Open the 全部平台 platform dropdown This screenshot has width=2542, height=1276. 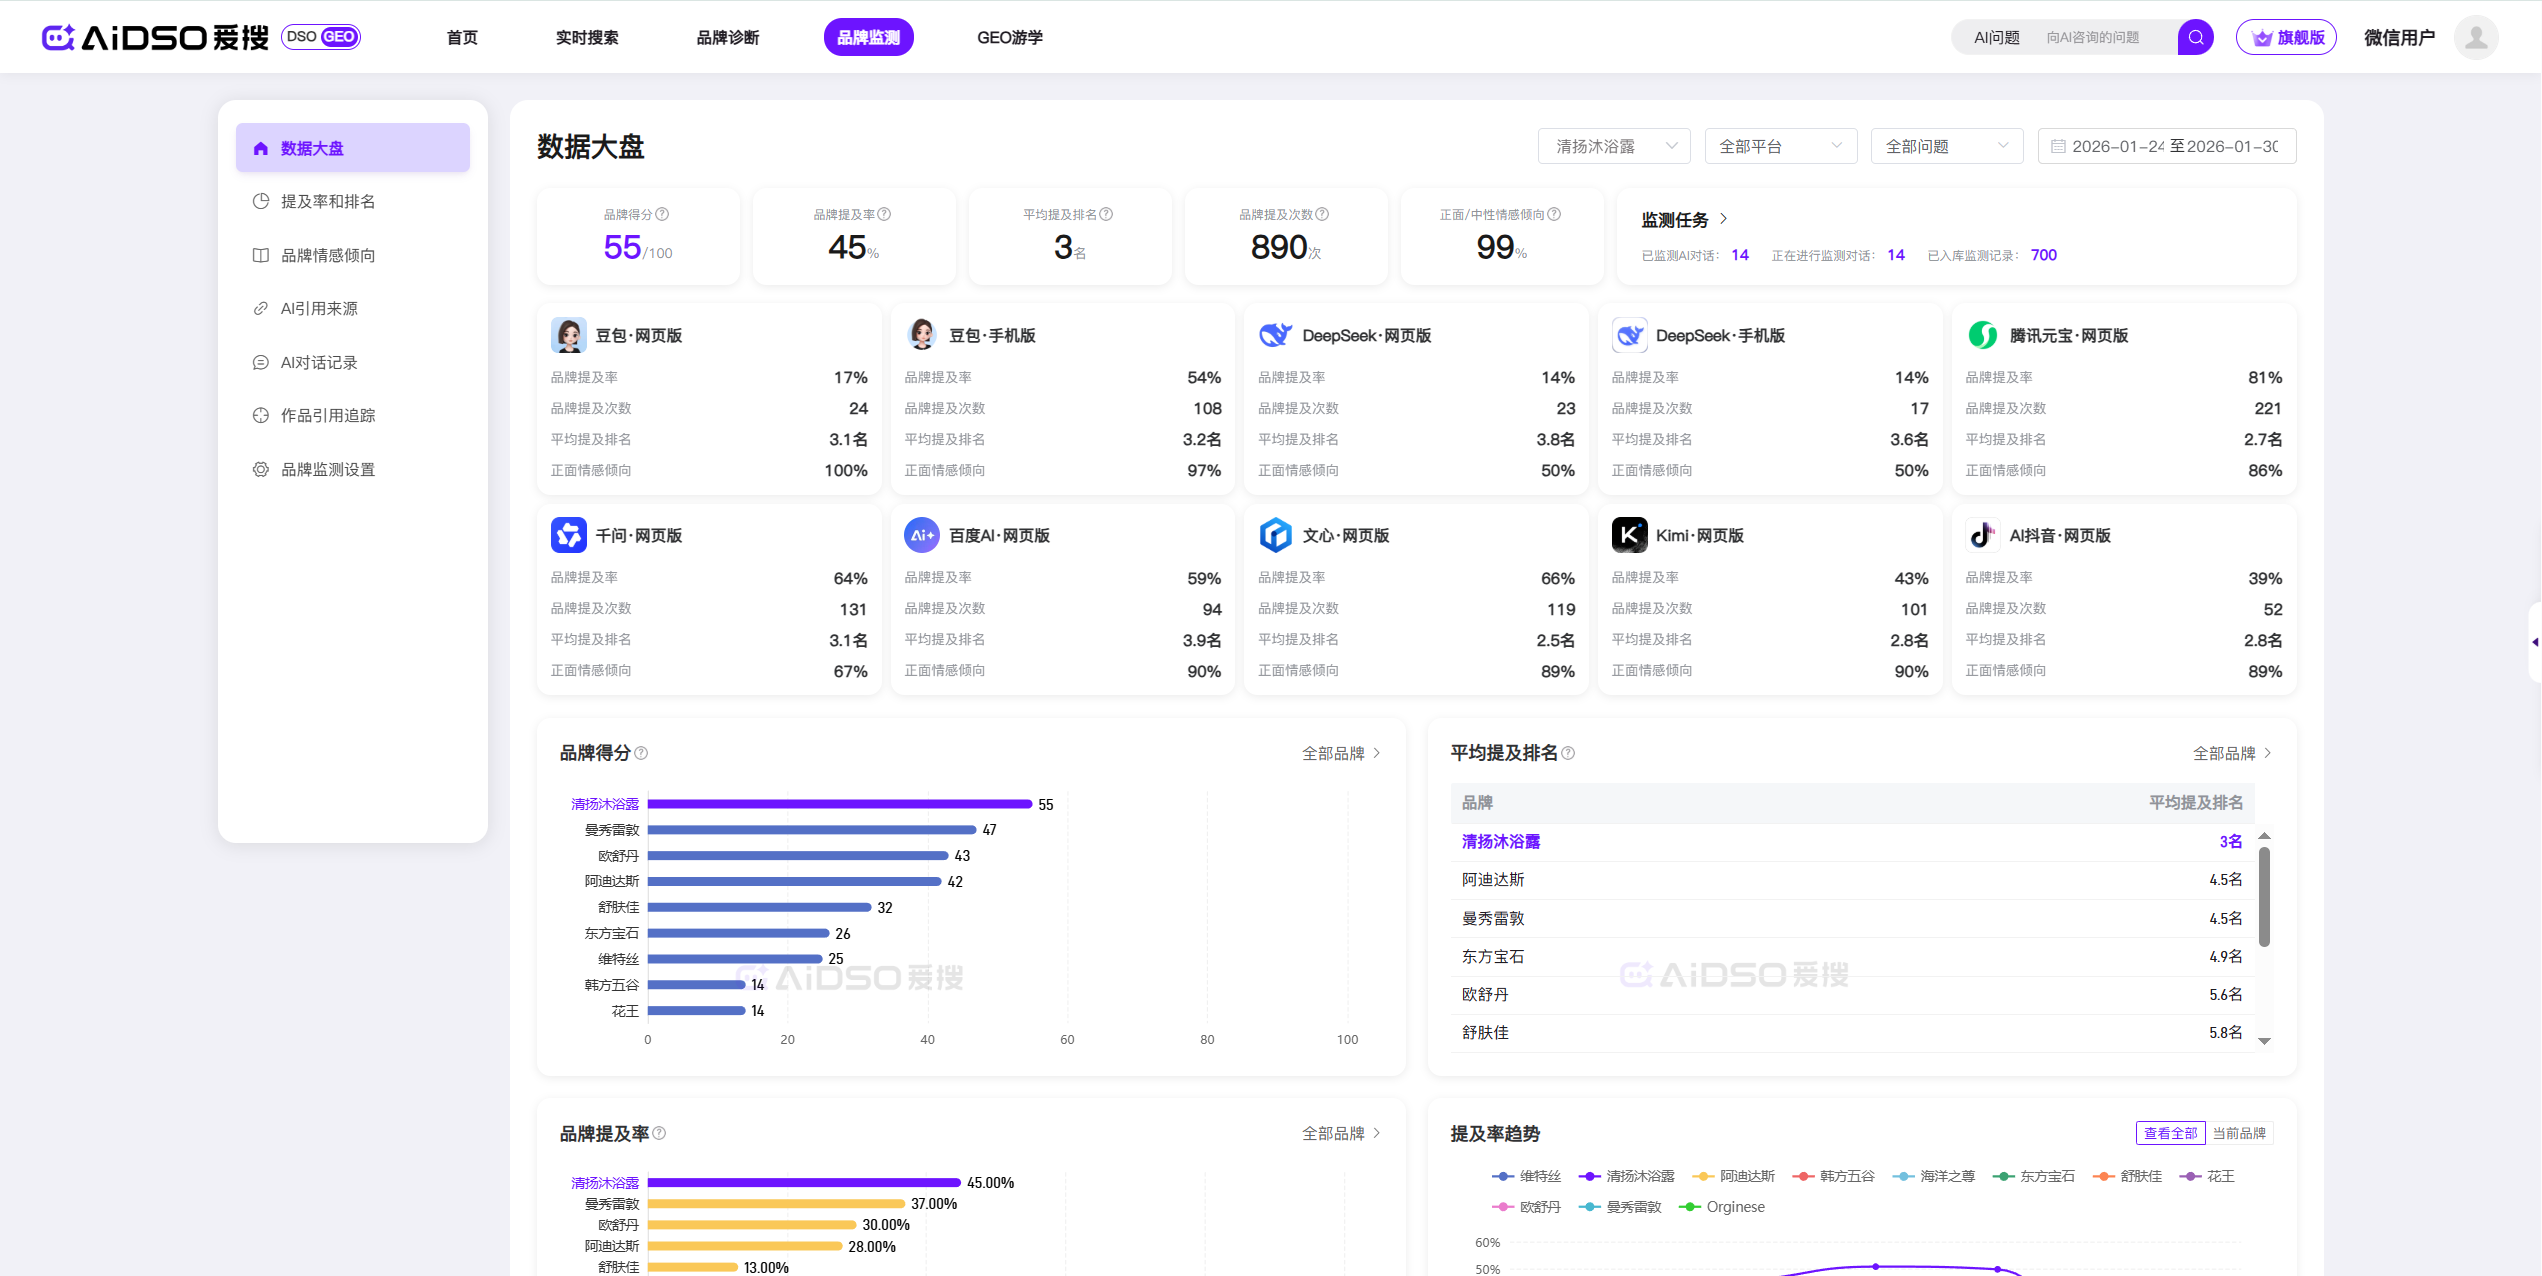pos(1780,146)
